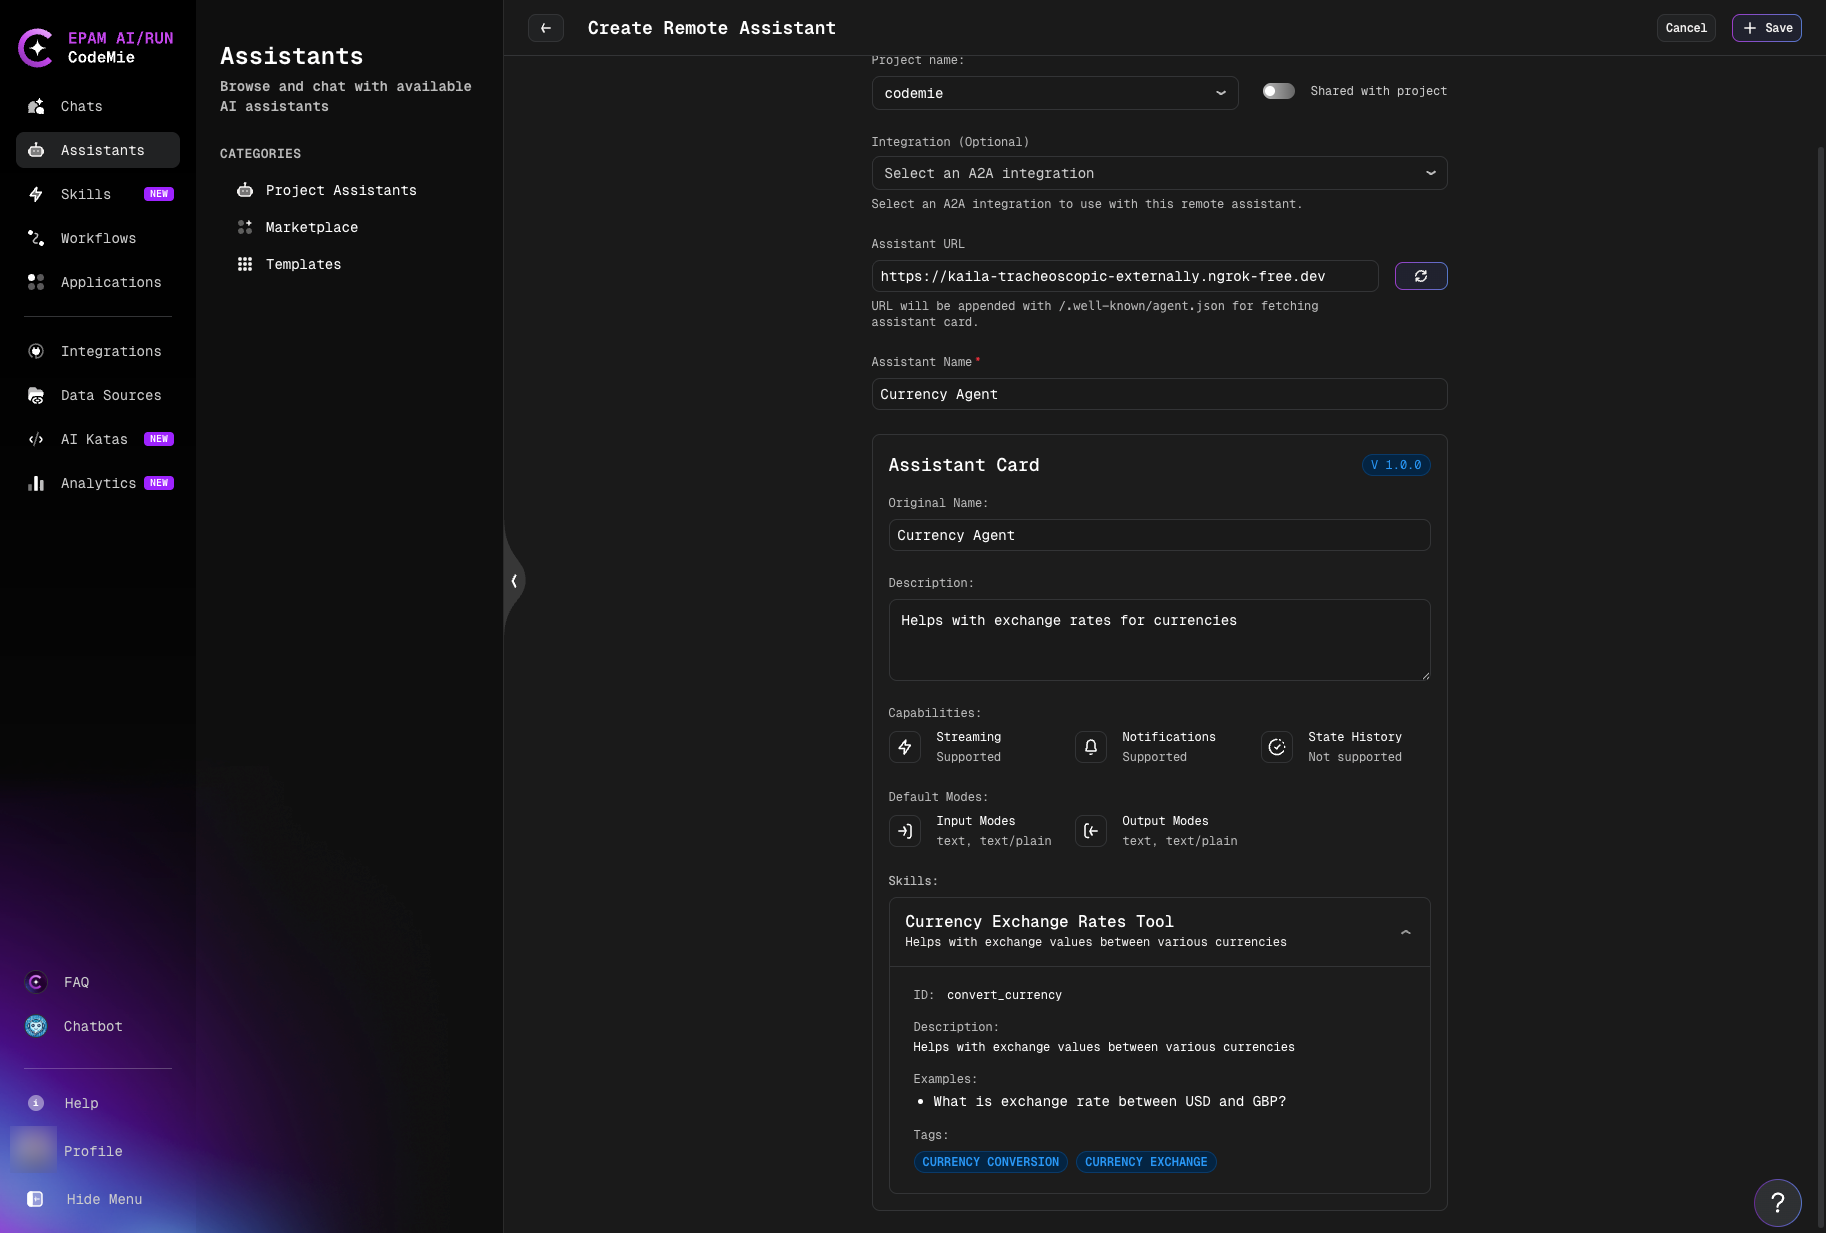1826x1233 pixels.
Task: Open Workflows in the sidebar
Action: pyautogui.click(x=98, y=238)
